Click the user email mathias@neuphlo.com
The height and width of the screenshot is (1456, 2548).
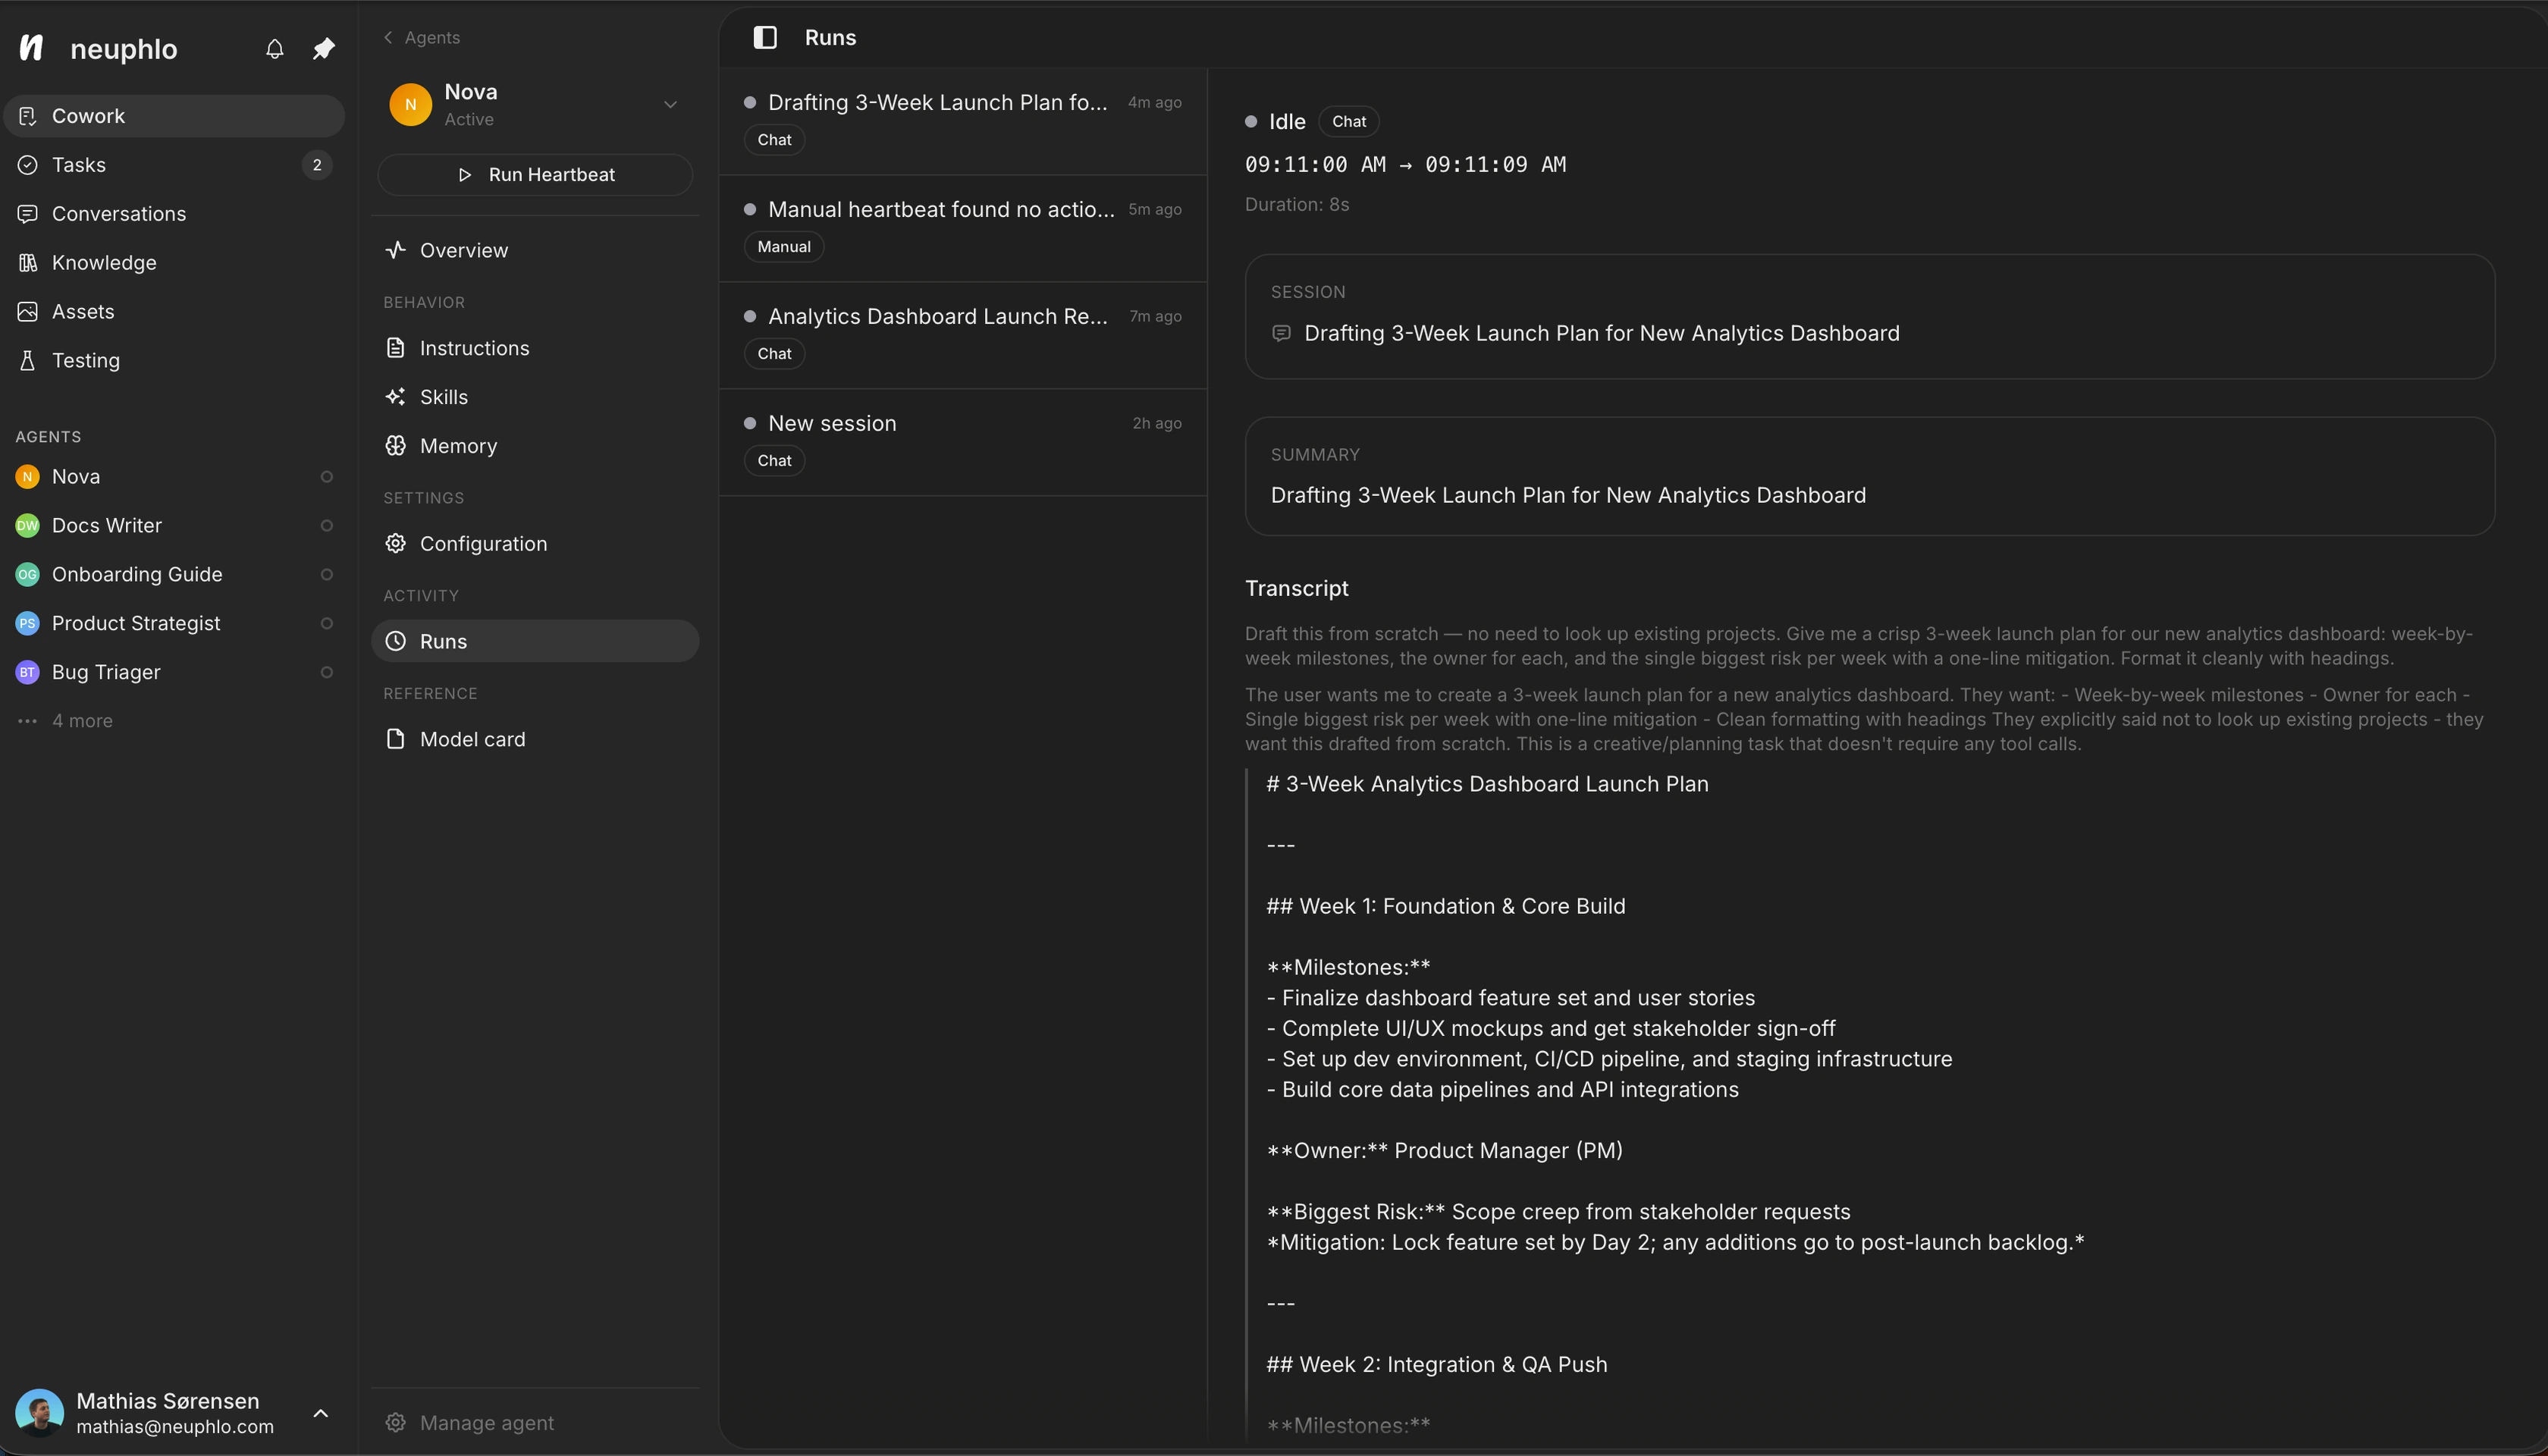pos(175,1427)
